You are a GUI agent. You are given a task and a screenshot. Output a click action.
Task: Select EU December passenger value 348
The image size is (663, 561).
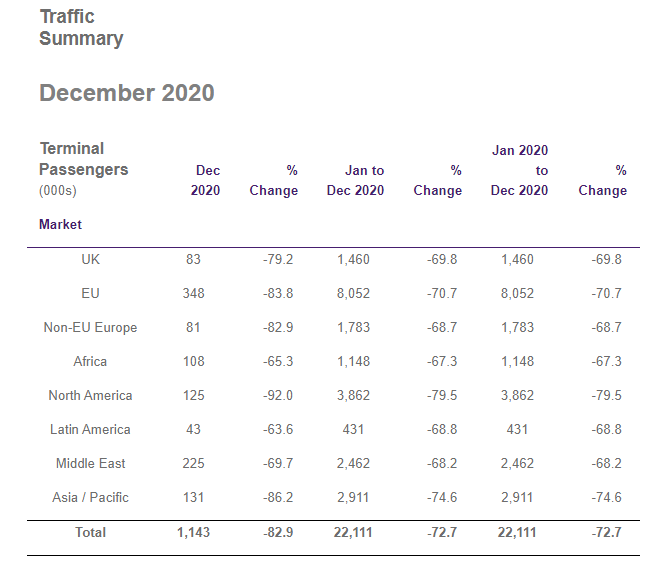[193, 293]
